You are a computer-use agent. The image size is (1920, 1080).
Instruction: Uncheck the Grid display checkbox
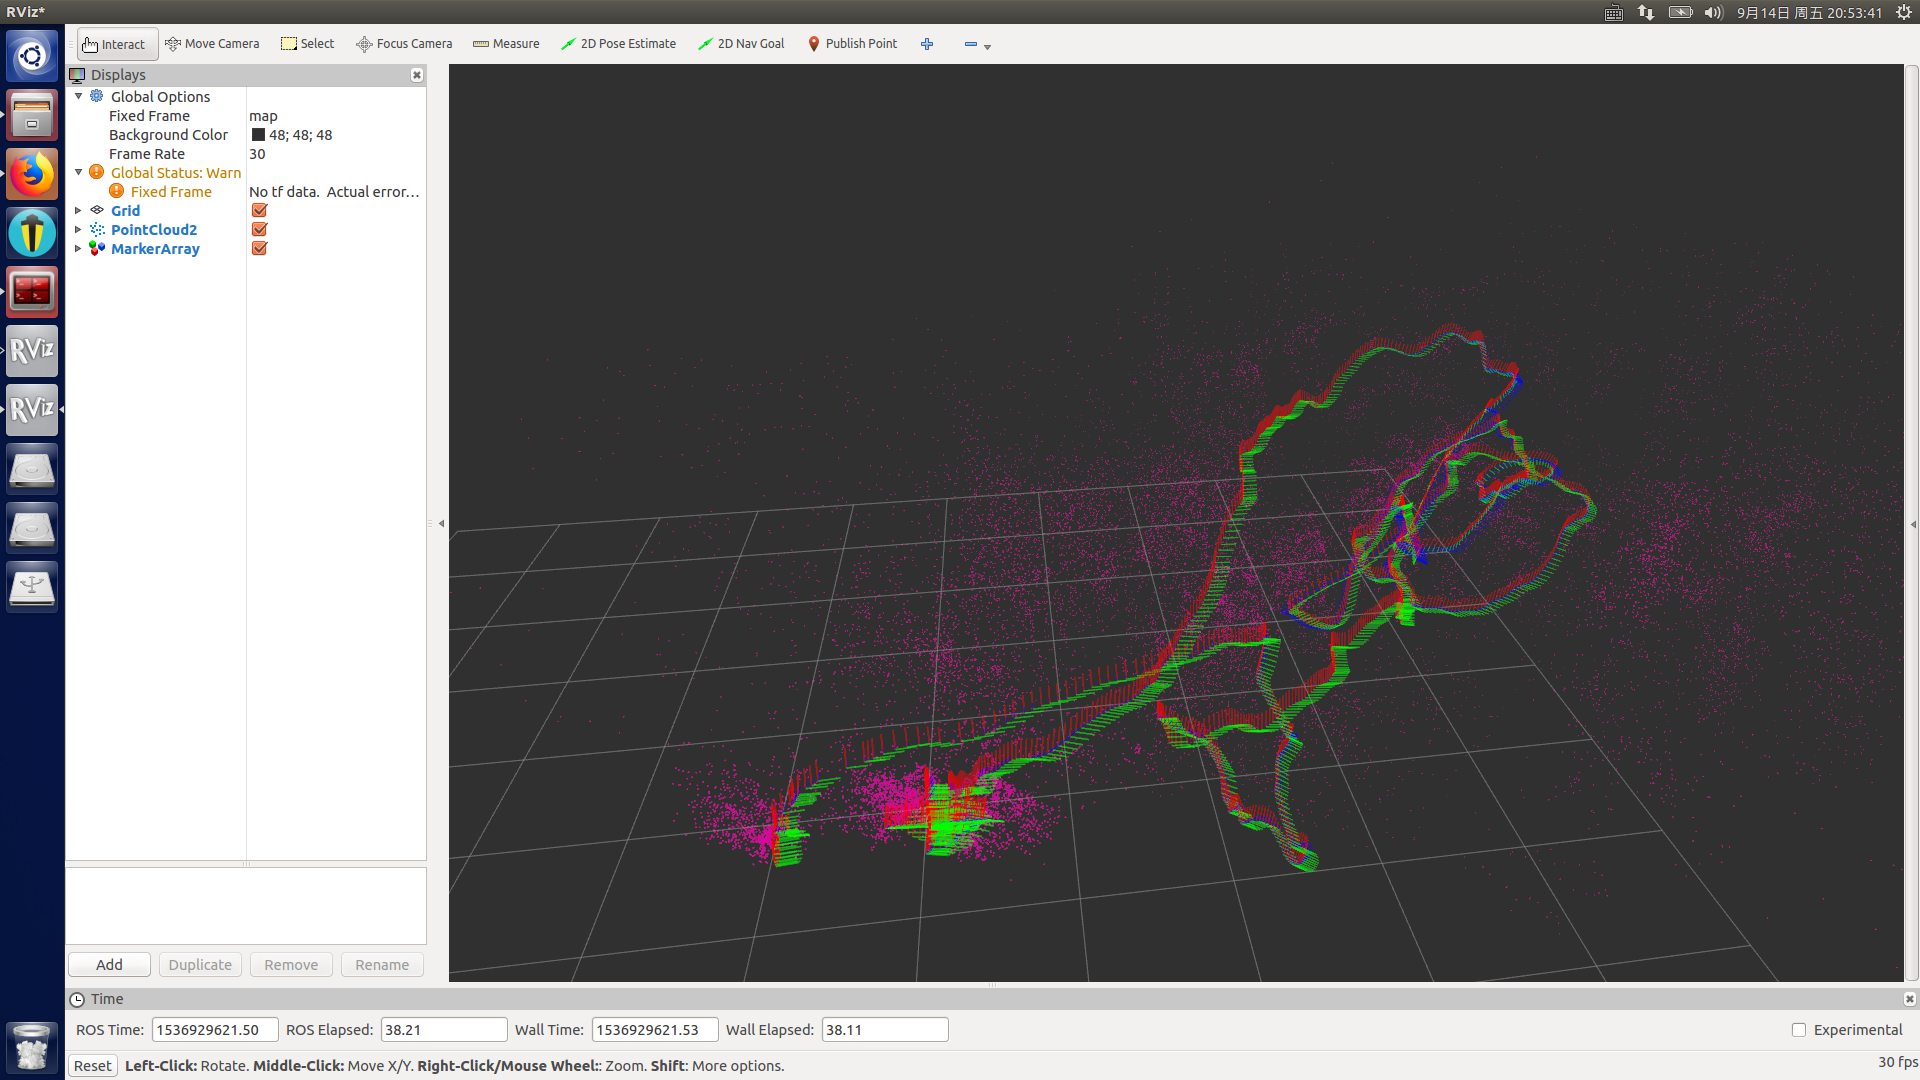point(259,211)
